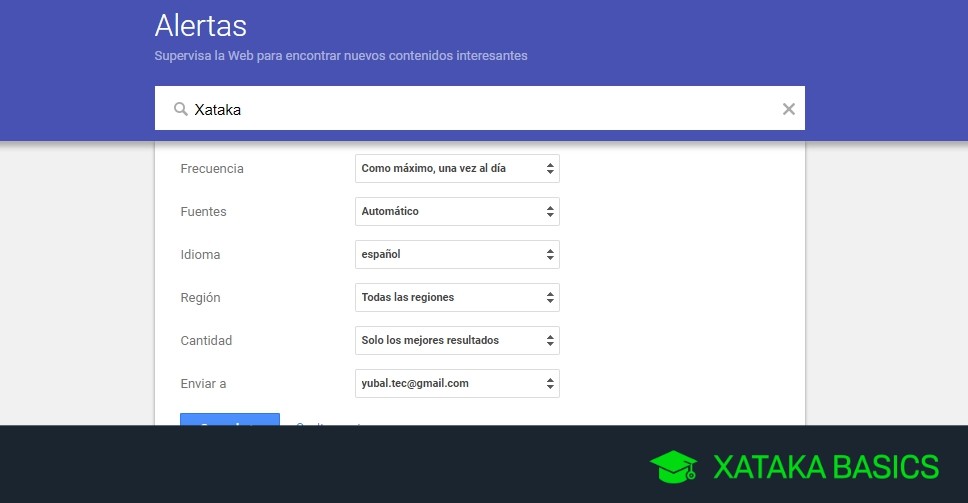Click the Frecuencia label
The height and width of the screenshot is (503, 968).
pos(212,168)
